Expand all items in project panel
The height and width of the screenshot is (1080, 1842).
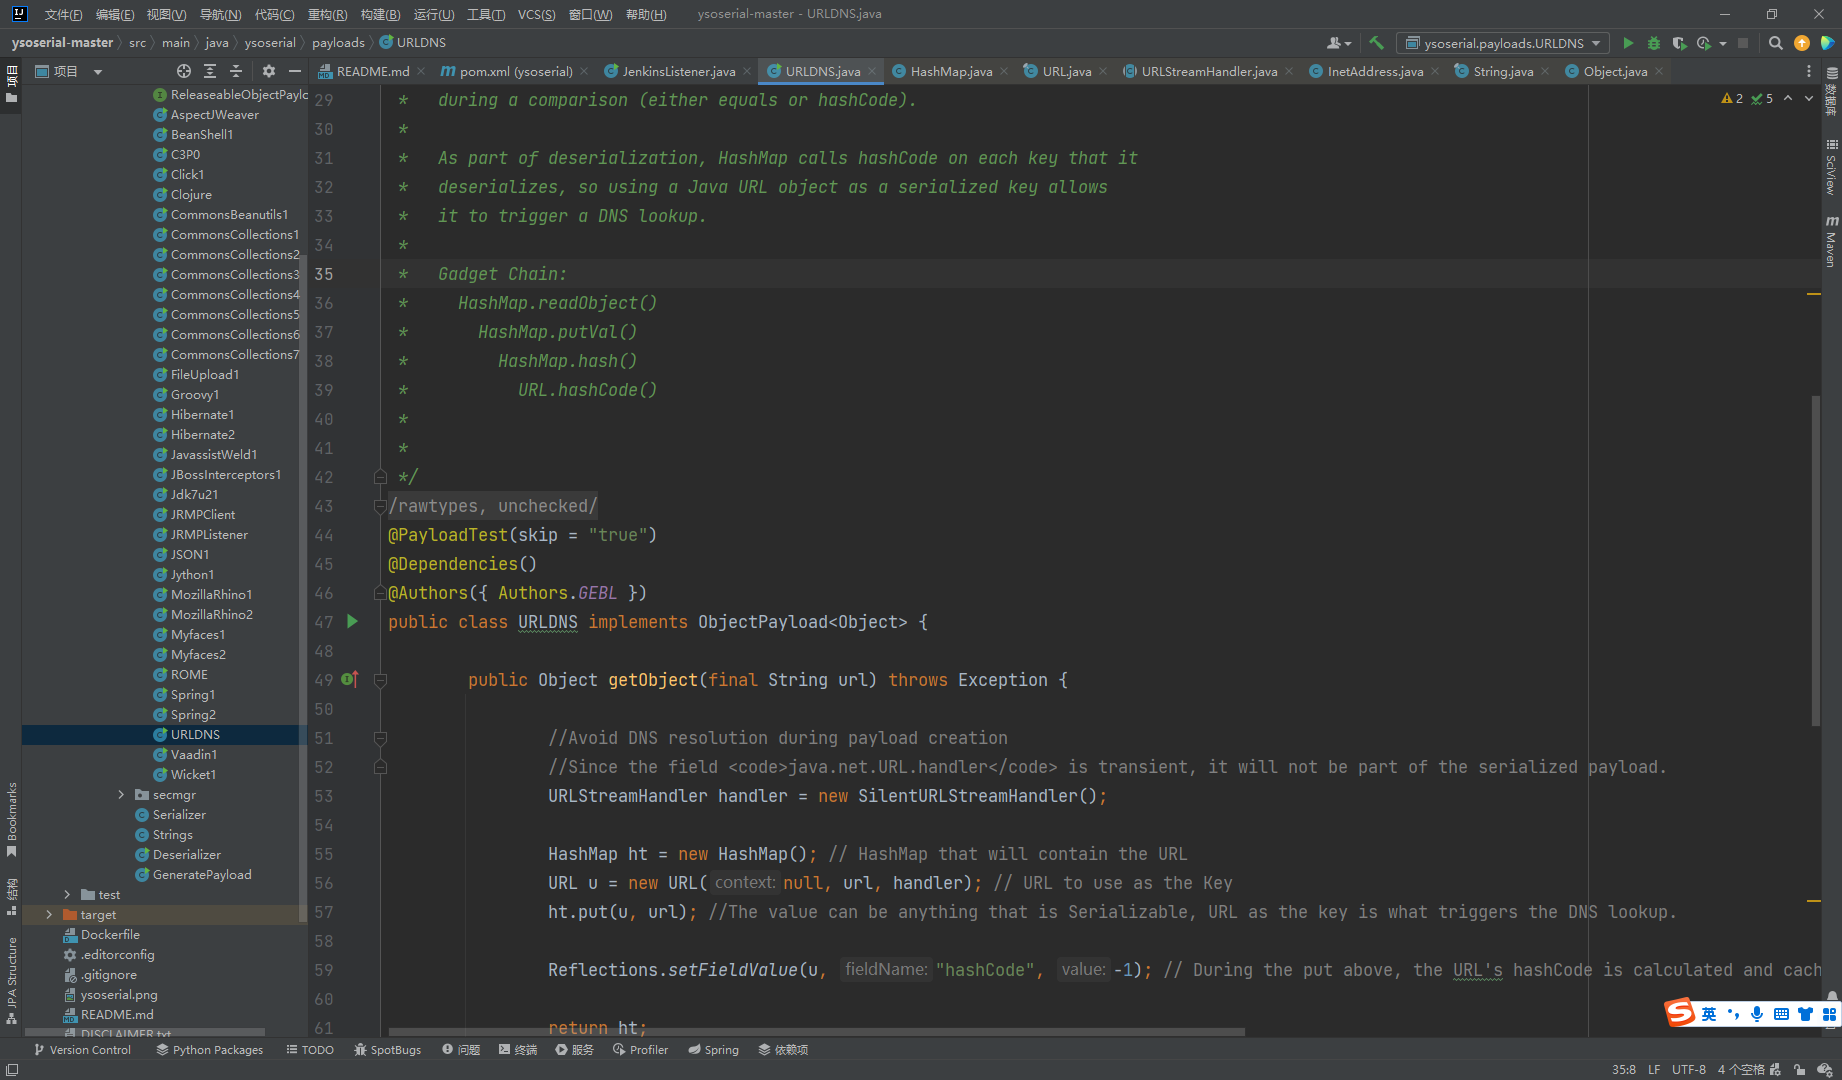pos(210,71)
